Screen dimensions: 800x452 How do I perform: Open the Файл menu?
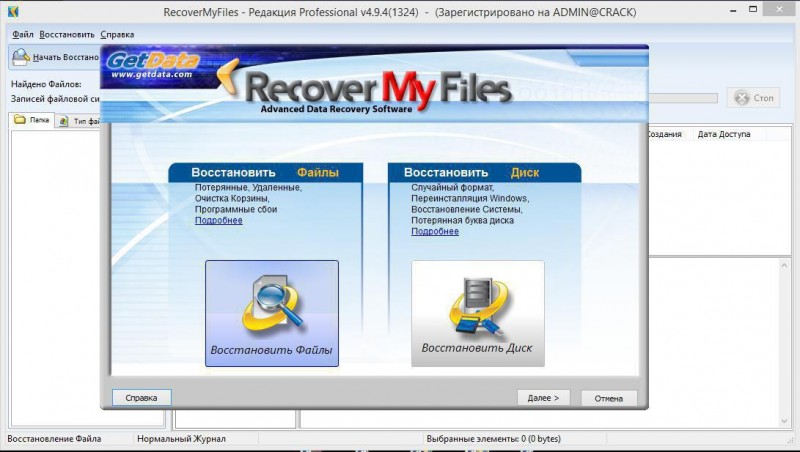pos(22,34)
